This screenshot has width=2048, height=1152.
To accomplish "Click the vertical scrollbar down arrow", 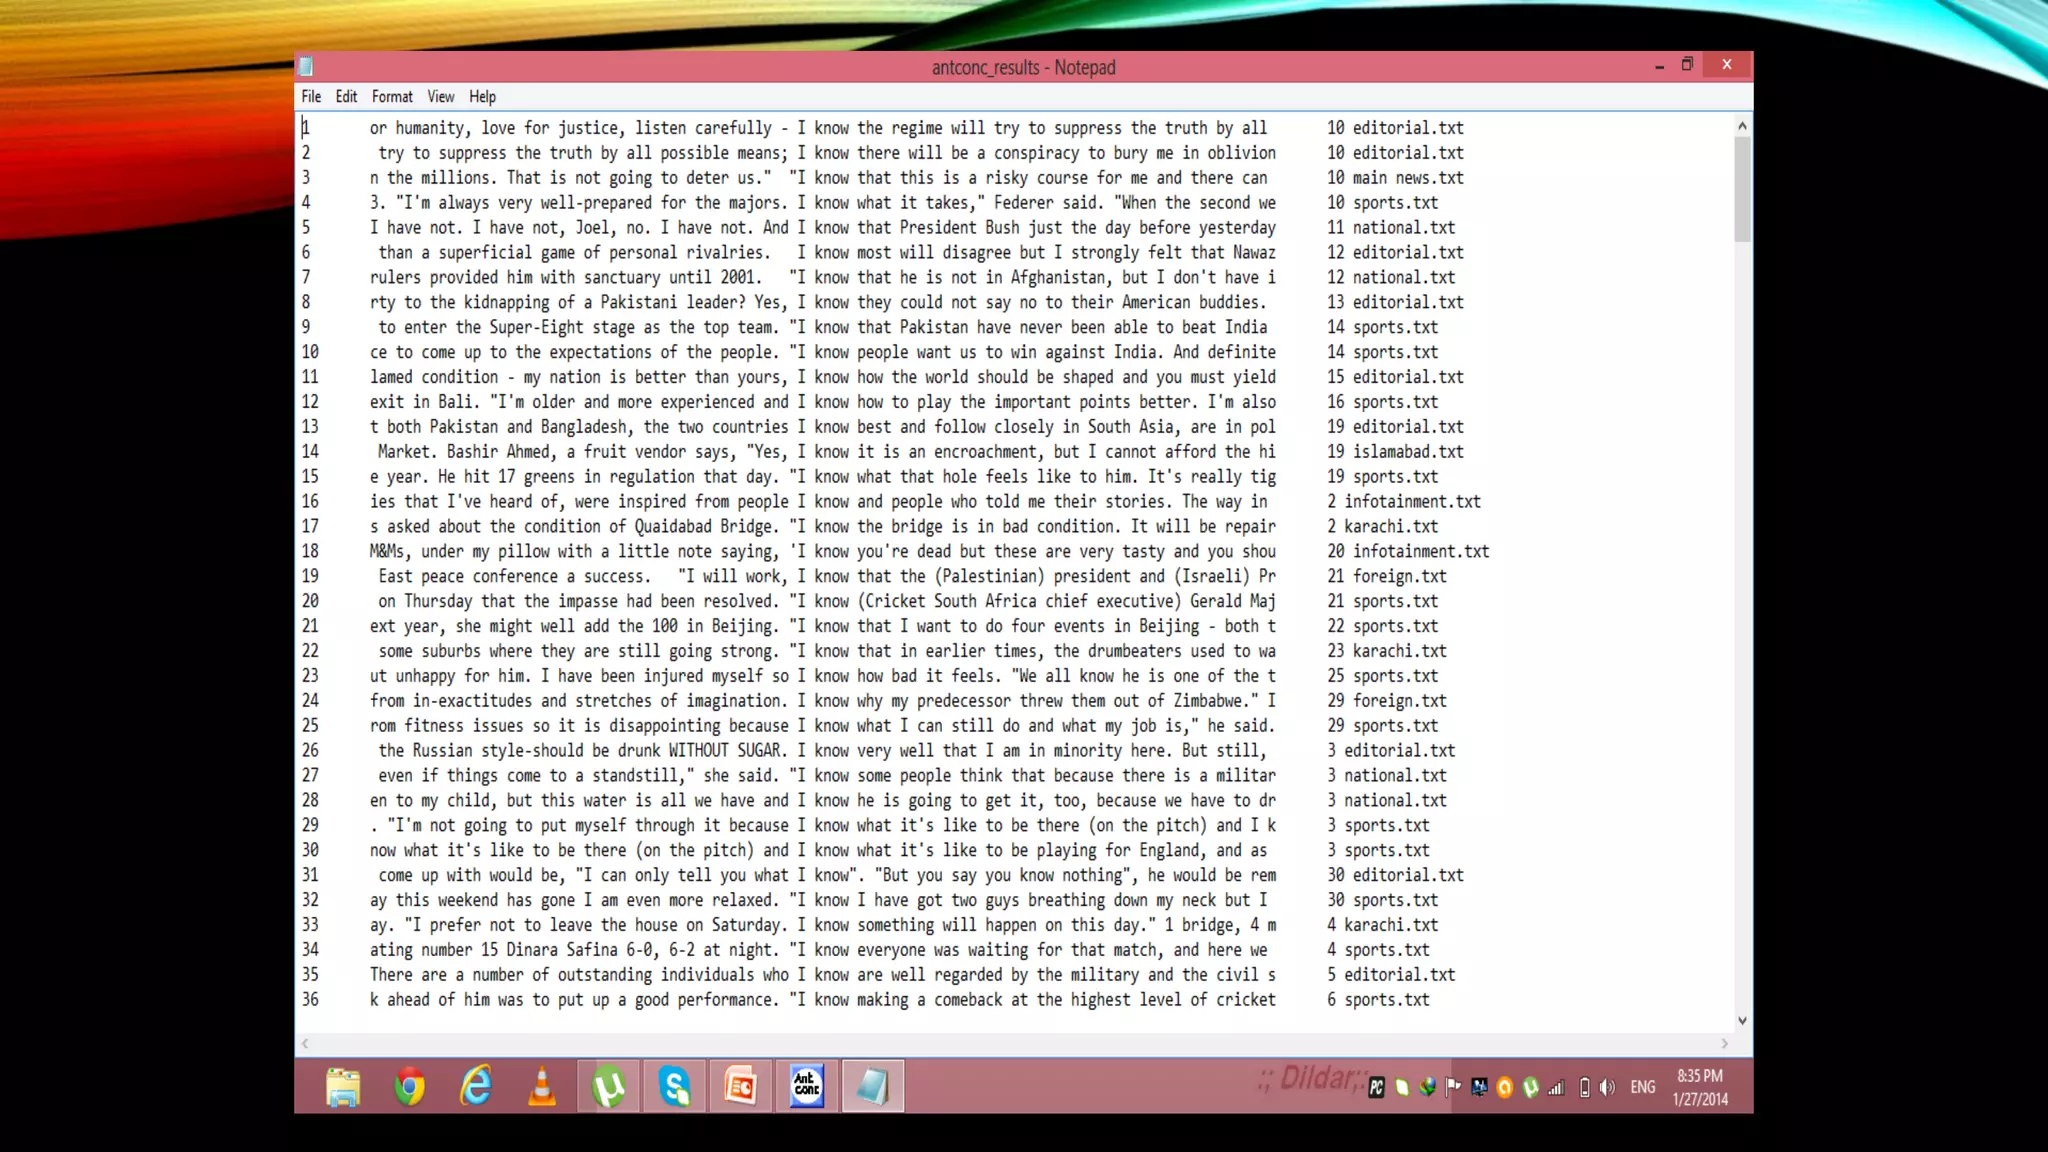I will pos(1742,1021).
